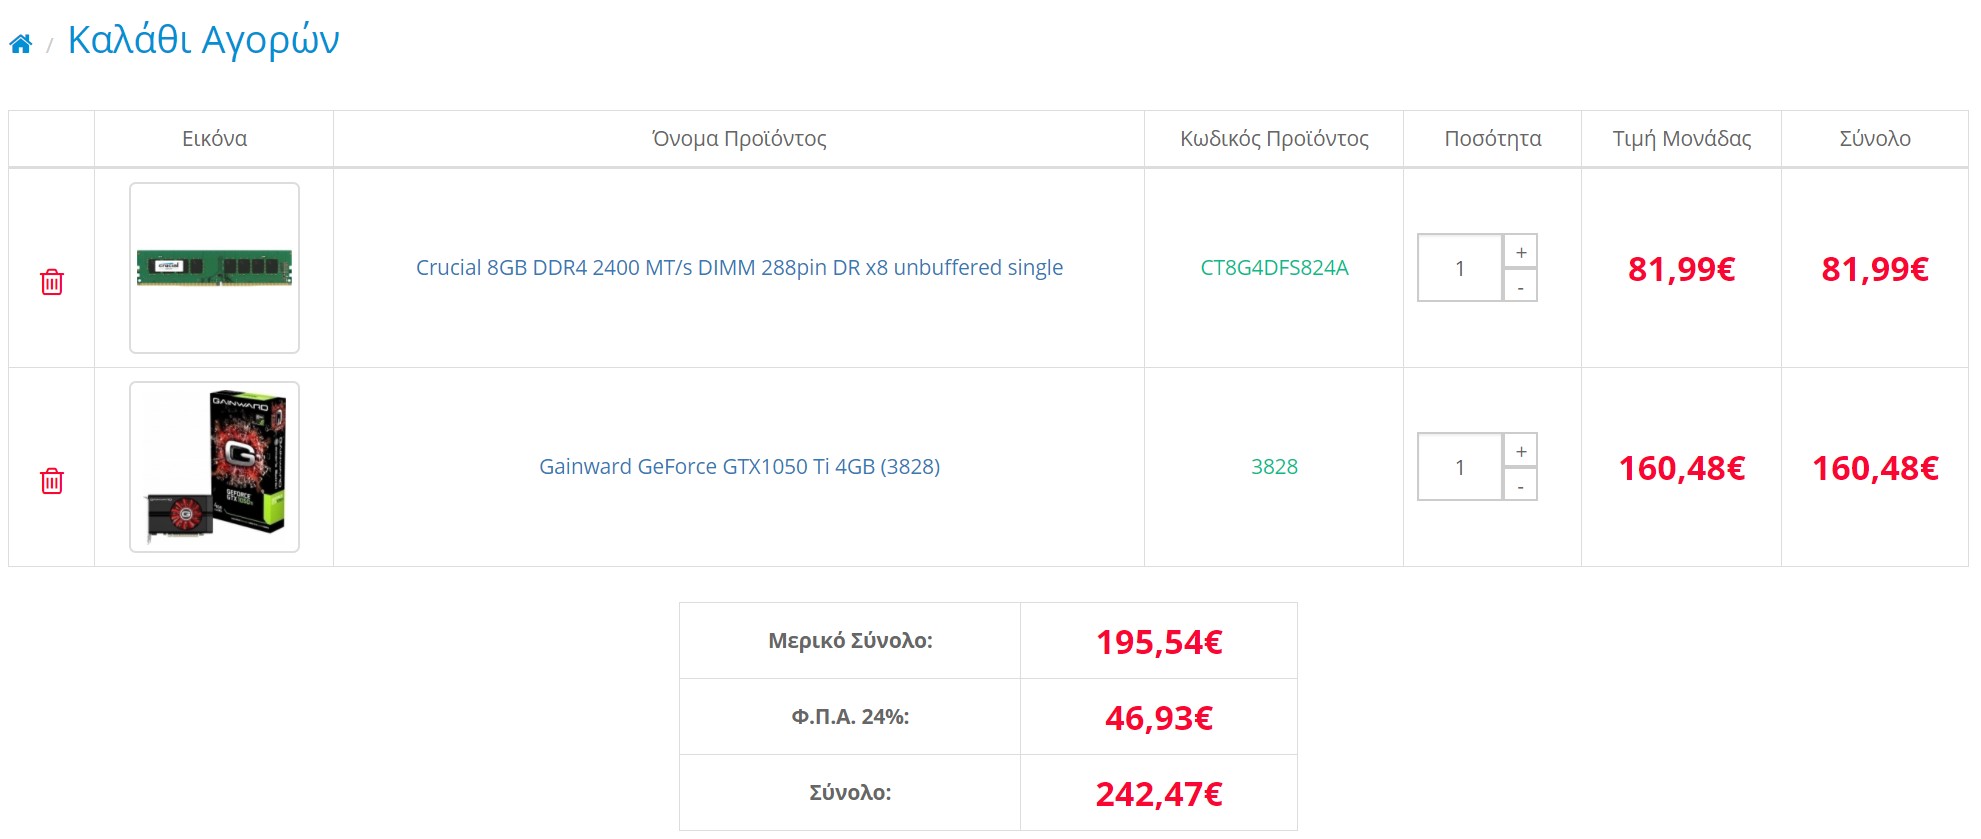This screenshot has width=1981, height=839.
Task: Click the quantity field for Crucial RAM
Action: 1460,268
